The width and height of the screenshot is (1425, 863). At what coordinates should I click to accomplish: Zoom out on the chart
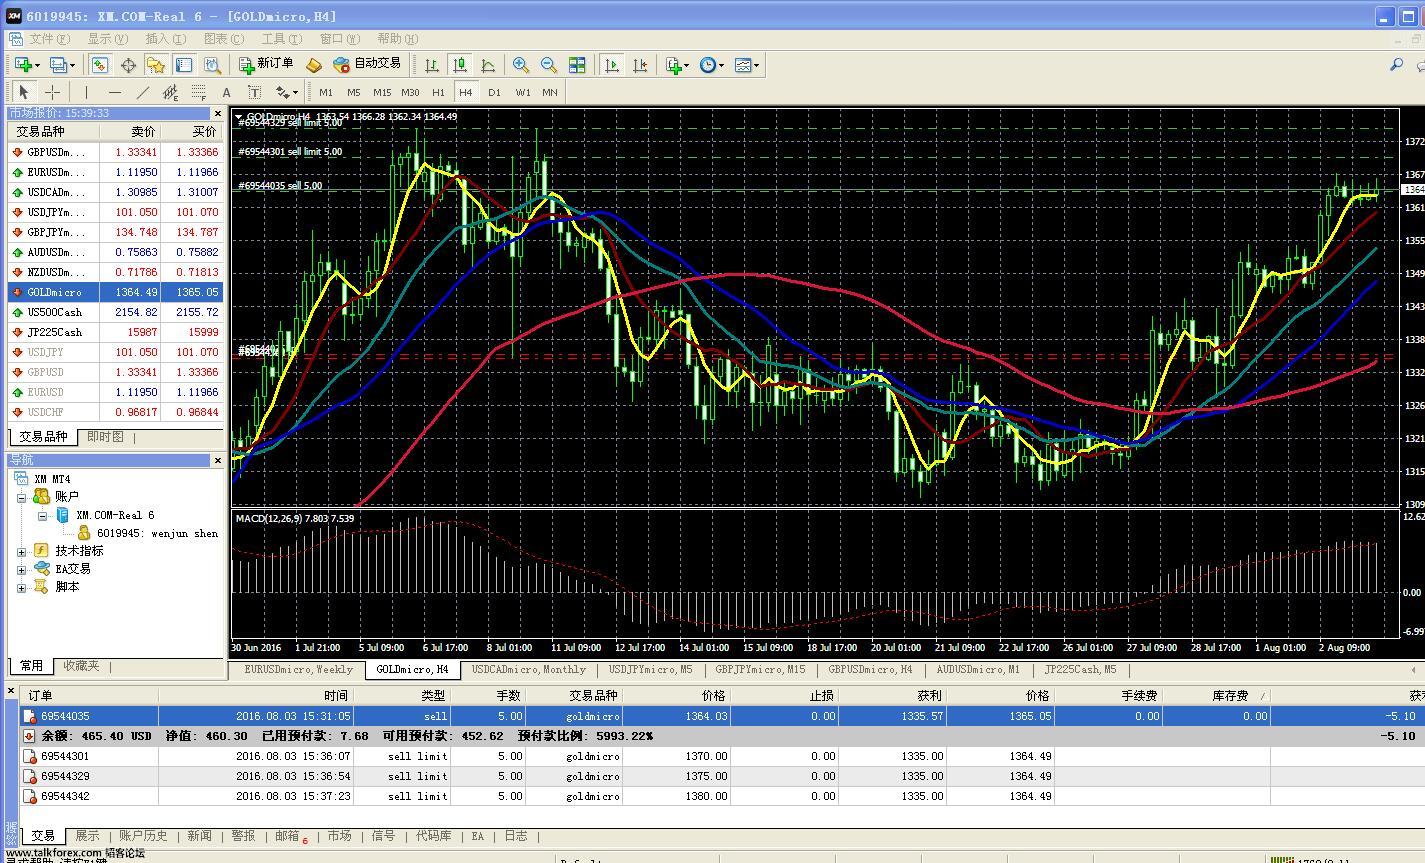pyautogui.click(x=548, y=65)
